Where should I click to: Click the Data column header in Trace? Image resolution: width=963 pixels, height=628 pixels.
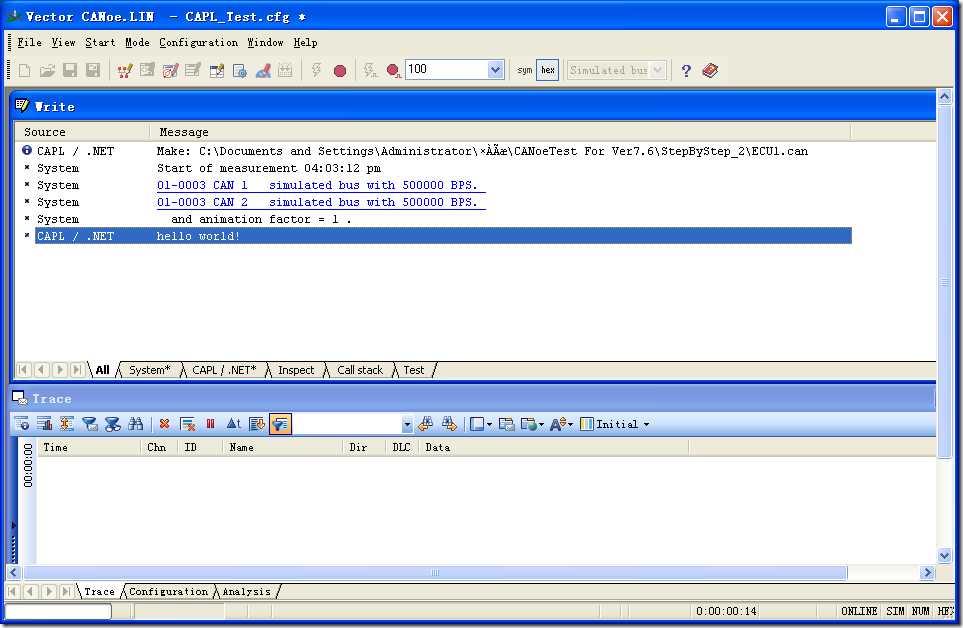coord(555,448)
